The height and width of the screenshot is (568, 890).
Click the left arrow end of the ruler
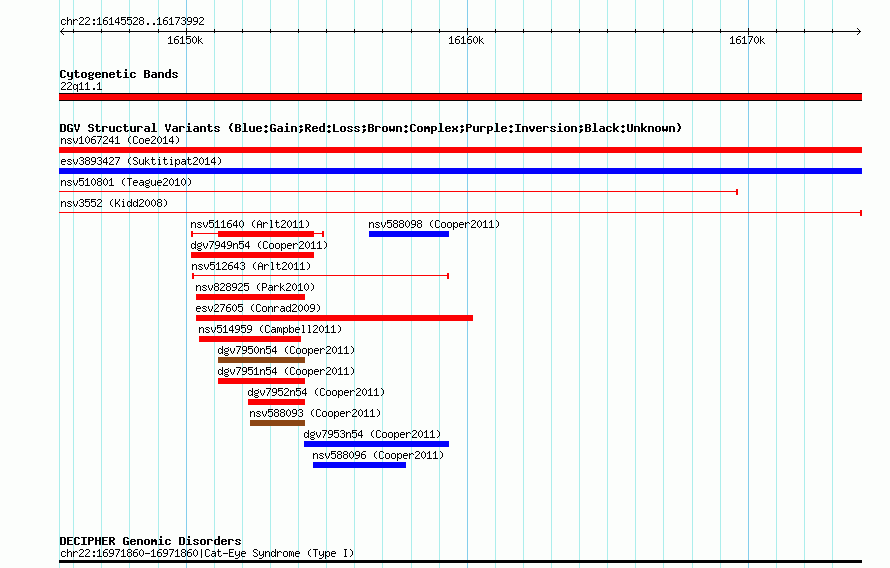tap(62, 32)
